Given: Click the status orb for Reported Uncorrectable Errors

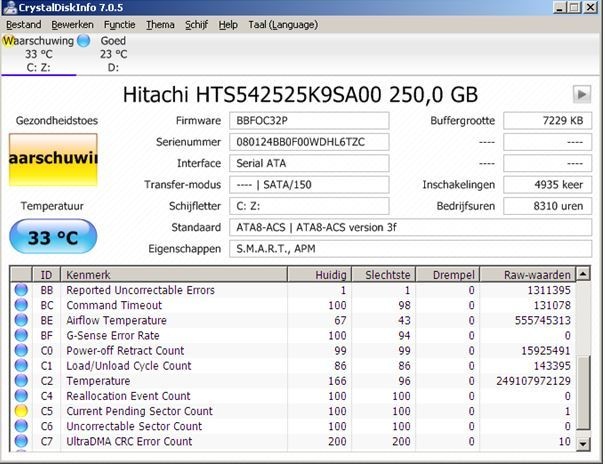Looking at the screenshot, I should point(21,290).
